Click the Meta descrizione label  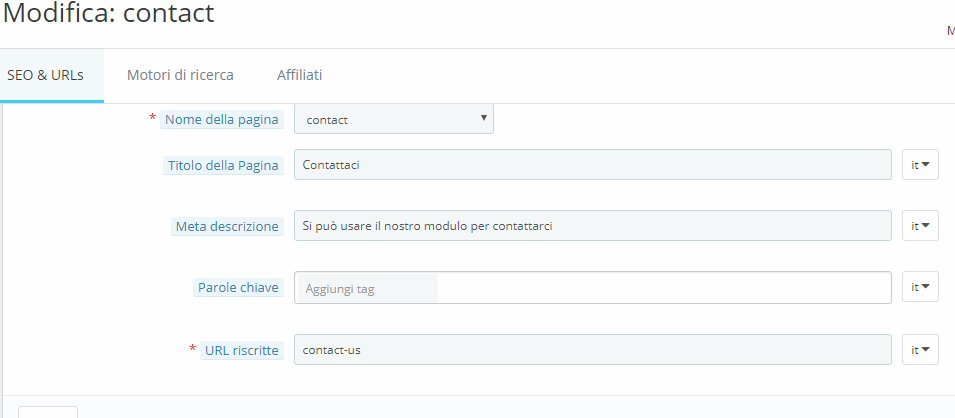pos(229,227)
